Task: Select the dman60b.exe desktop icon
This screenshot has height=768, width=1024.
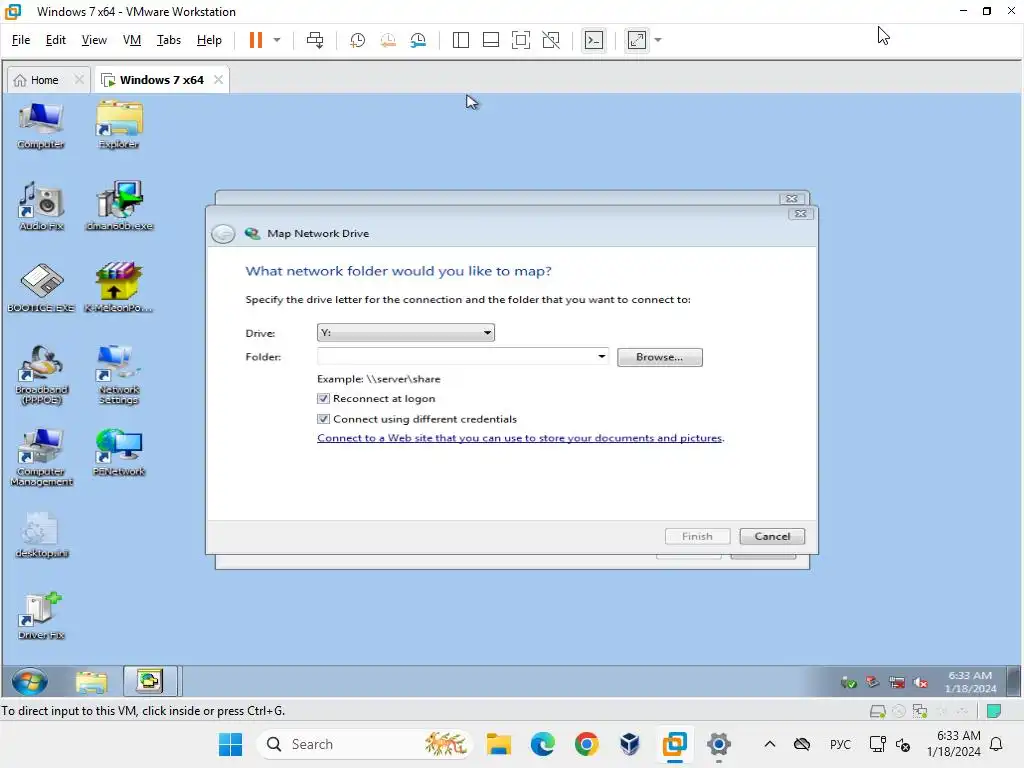Action: pos(119,207)
